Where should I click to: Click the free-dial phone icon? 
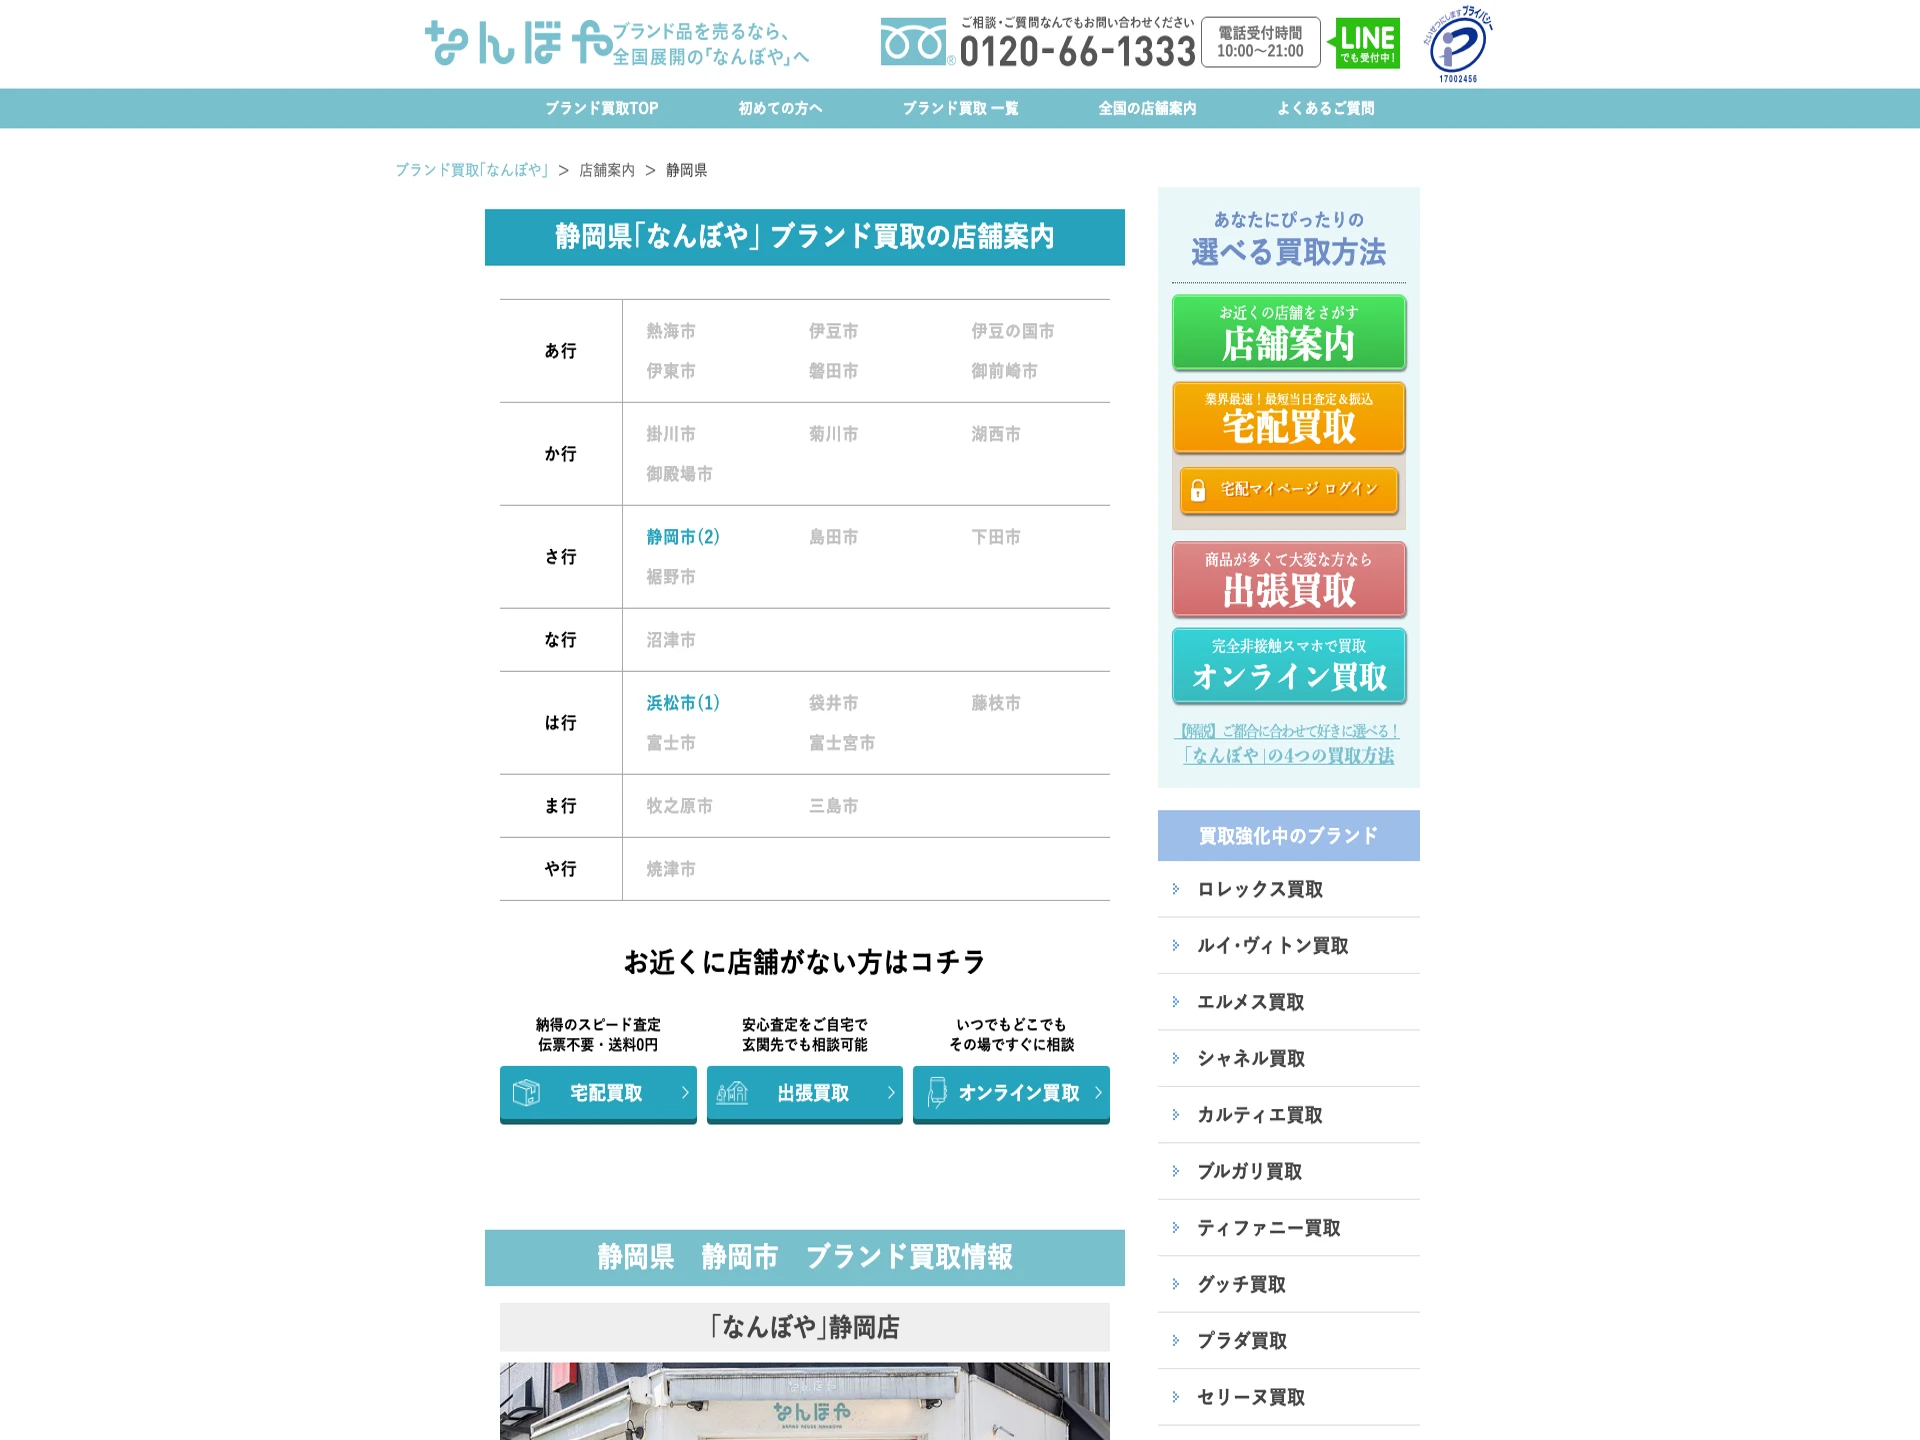913,43
